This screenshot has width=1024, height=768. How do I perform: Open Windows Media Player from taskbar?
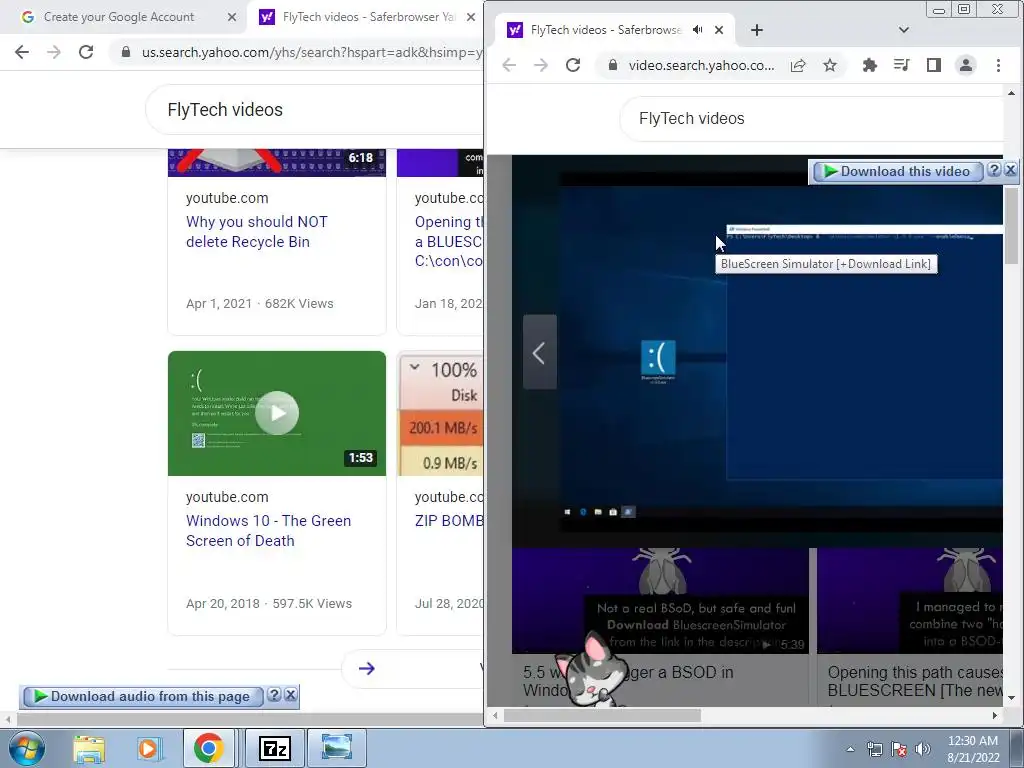tap(148, 748)
